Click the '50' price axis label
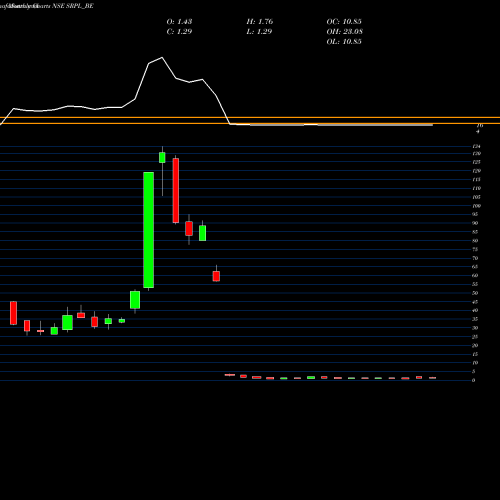 (475, 293)
